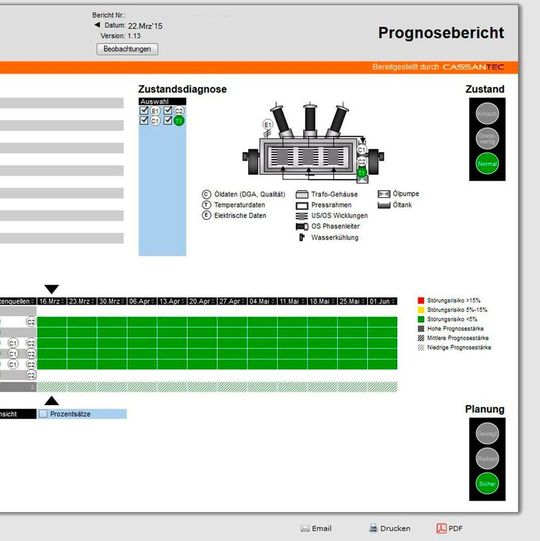Click the Öltank legend icon
Image resolution: width=540 pixels, height=541 pixels.
[384, 205]
